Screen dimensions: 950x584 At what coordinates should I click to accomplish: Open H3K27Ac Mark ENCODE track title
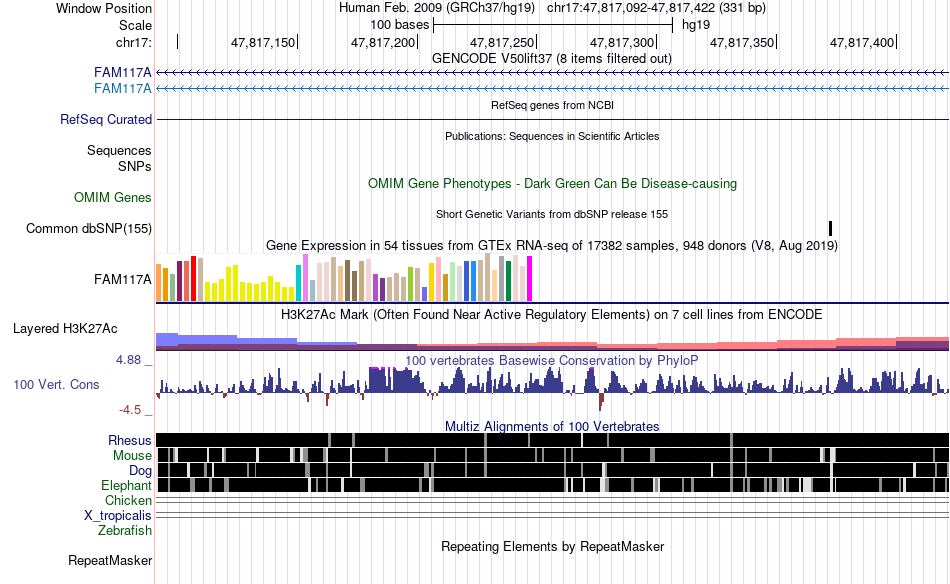552,315
